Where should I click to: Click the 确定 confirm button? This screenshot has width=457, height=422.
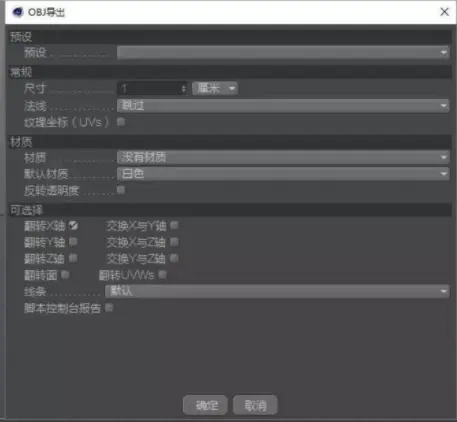click(205, 405)
